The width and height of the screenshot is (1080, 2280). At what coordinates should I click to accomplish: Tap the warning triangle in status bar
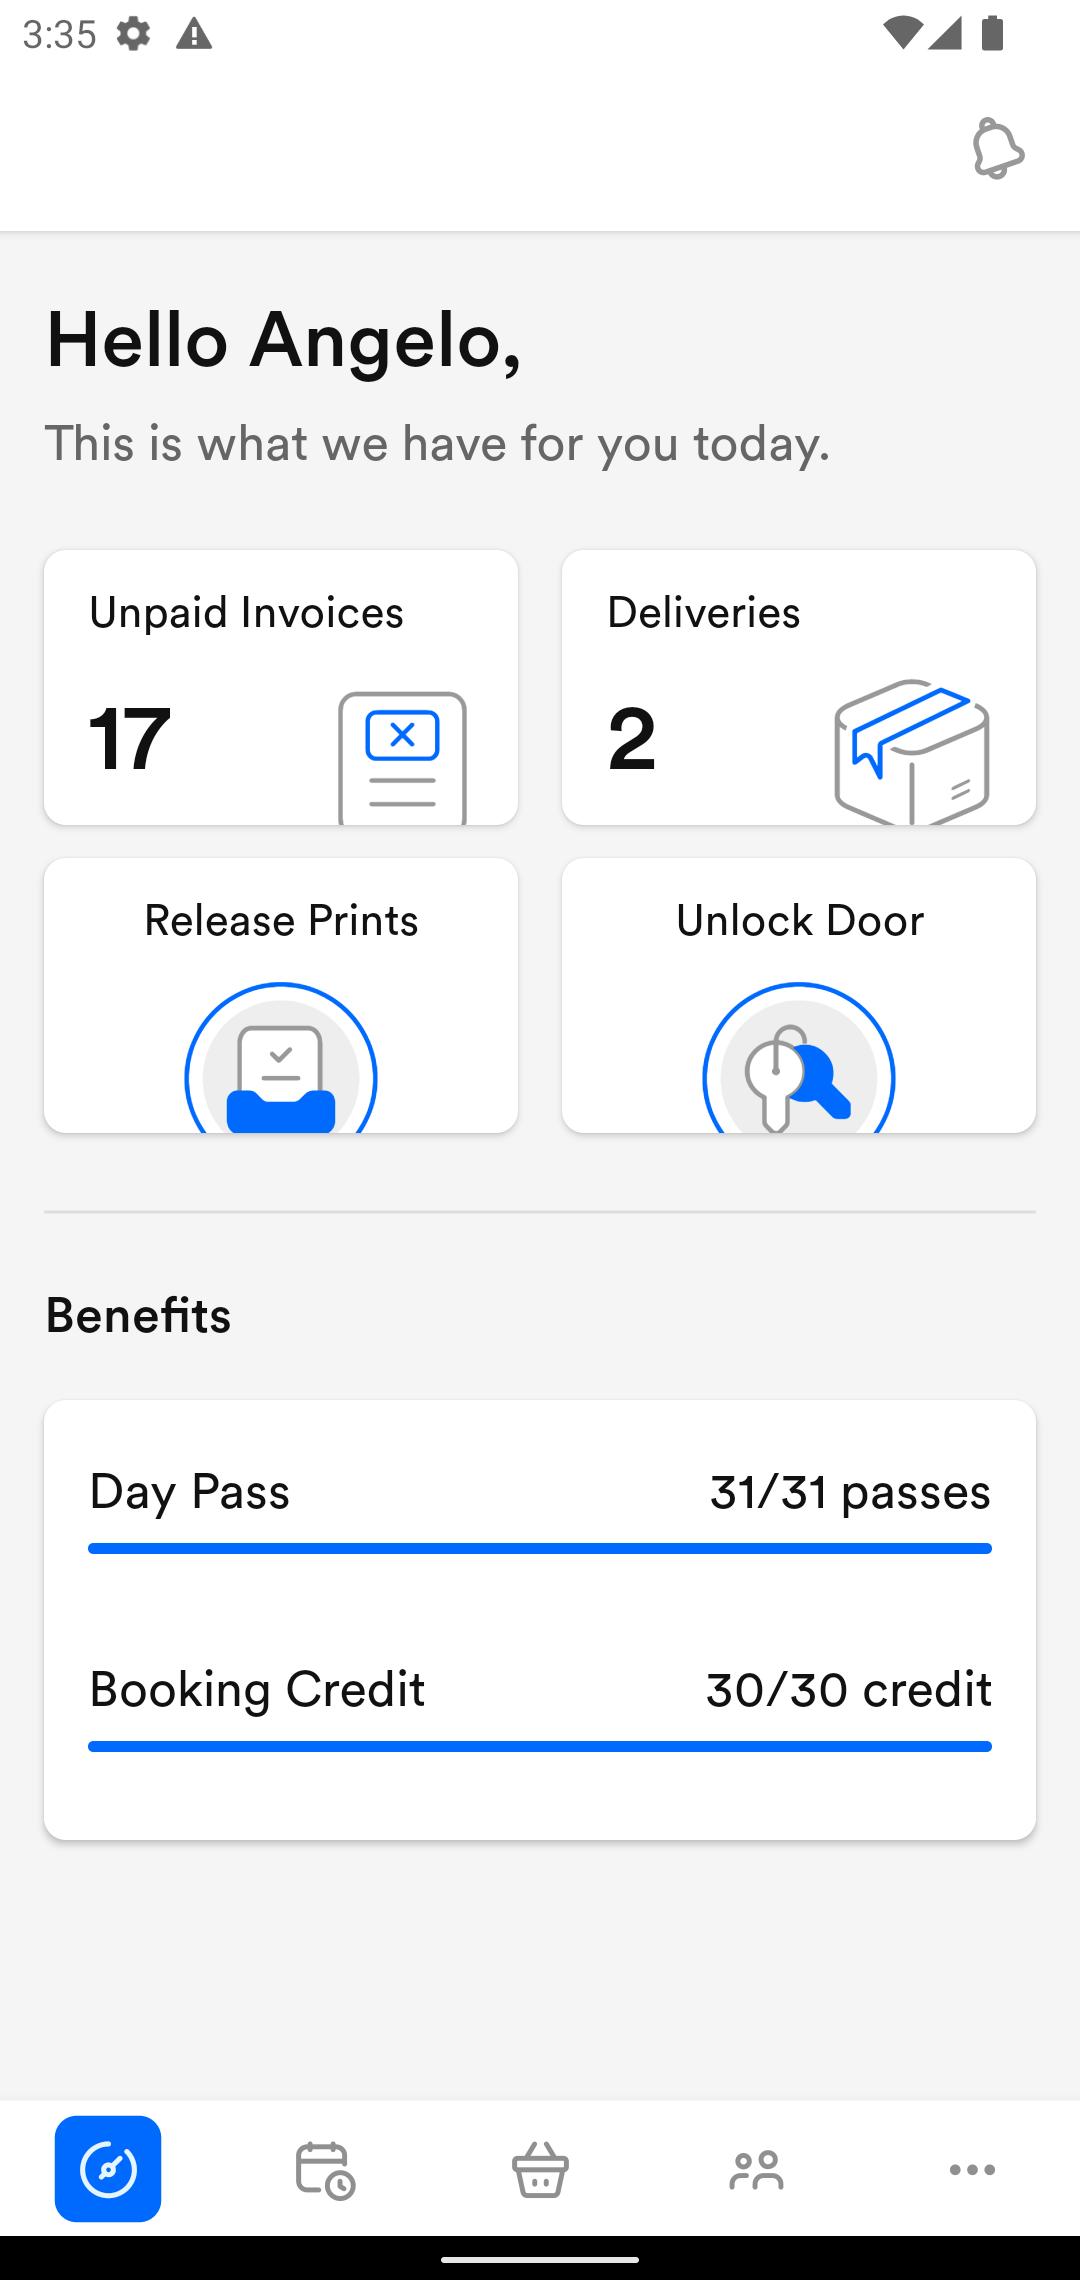pos(194,35)
